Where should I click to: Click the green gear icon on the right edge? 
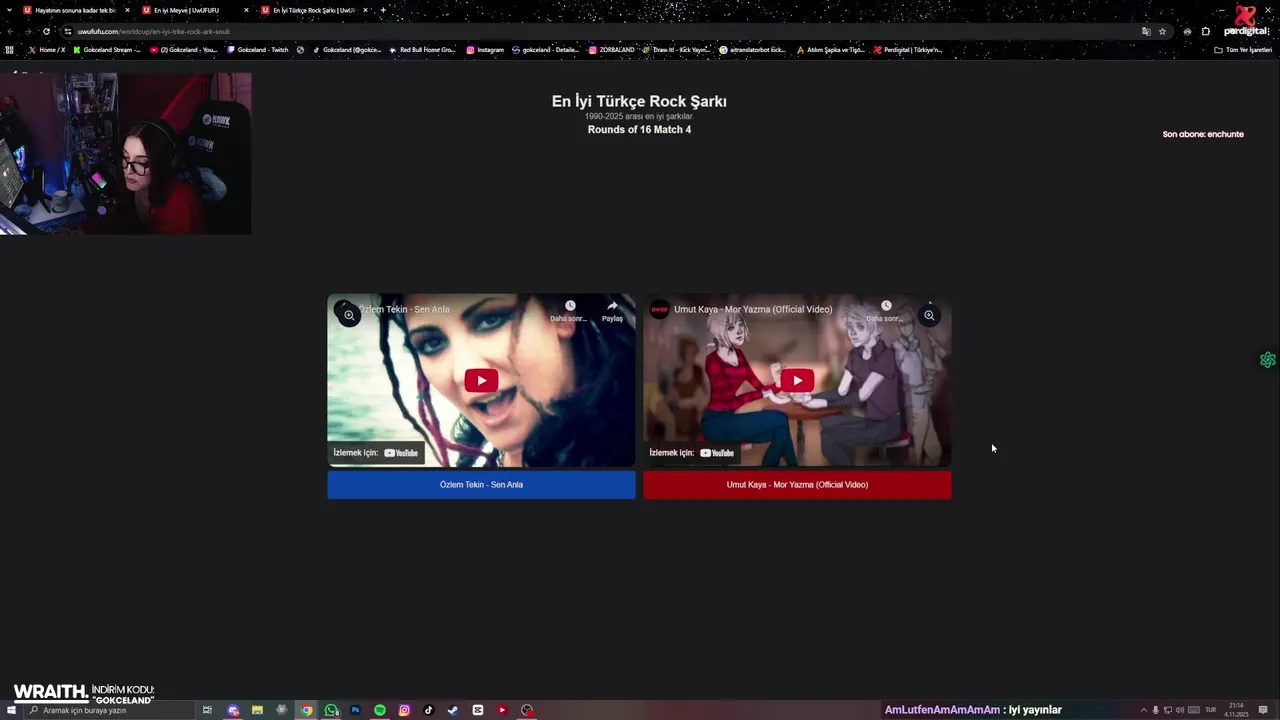coord(1268,360)
